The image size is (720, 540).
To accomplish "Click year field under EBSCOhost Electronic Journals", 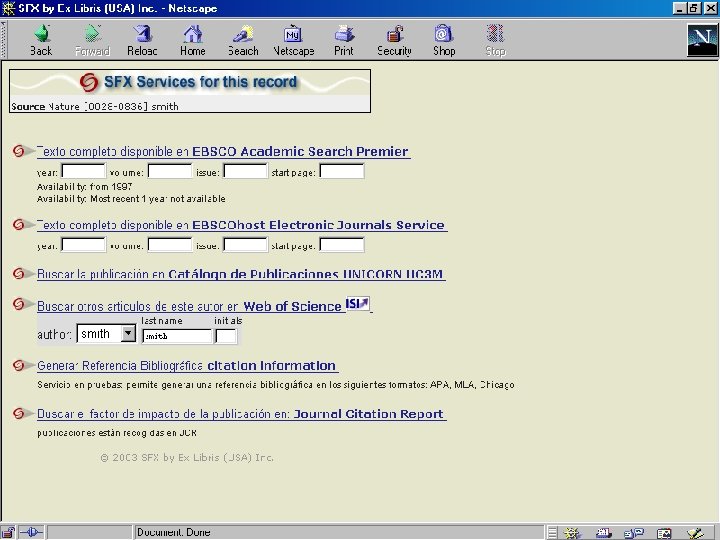I will coord(84,245).
